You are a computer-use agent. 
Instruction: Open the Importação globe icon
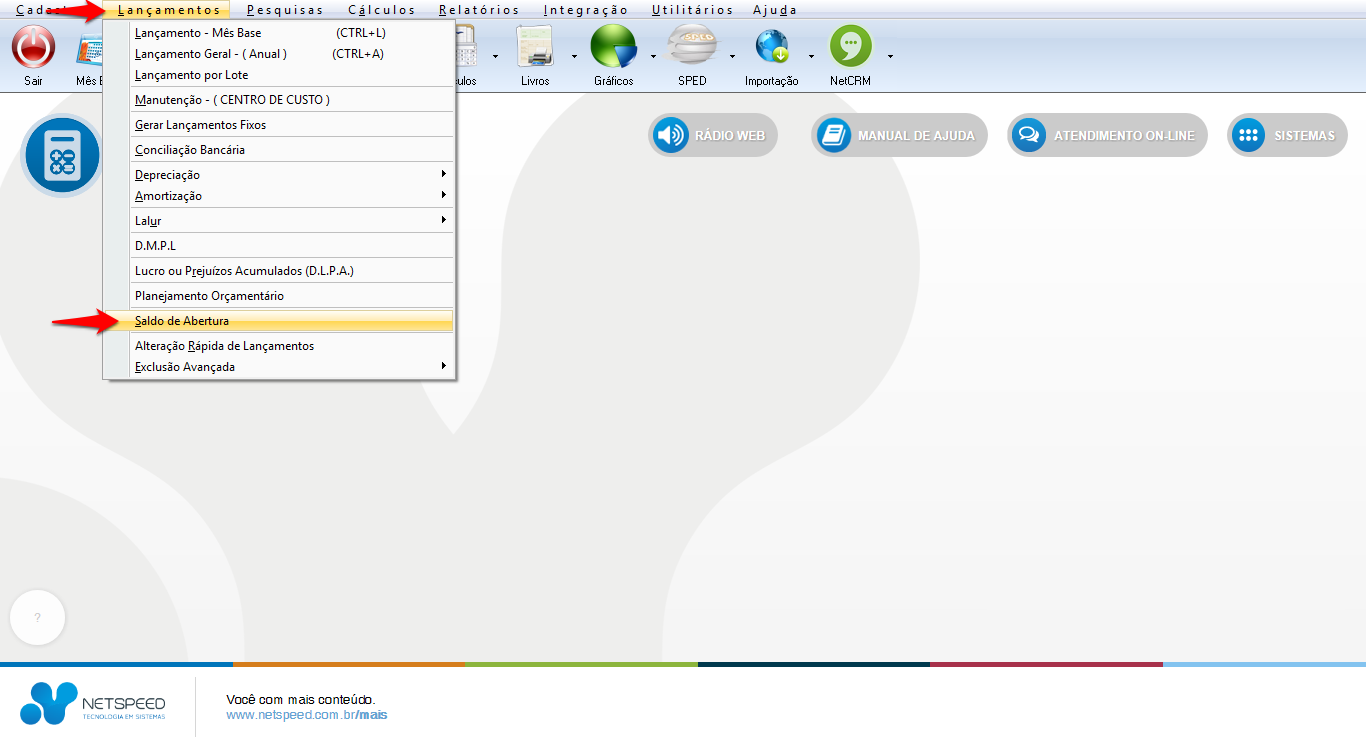(x=771, y=47)
